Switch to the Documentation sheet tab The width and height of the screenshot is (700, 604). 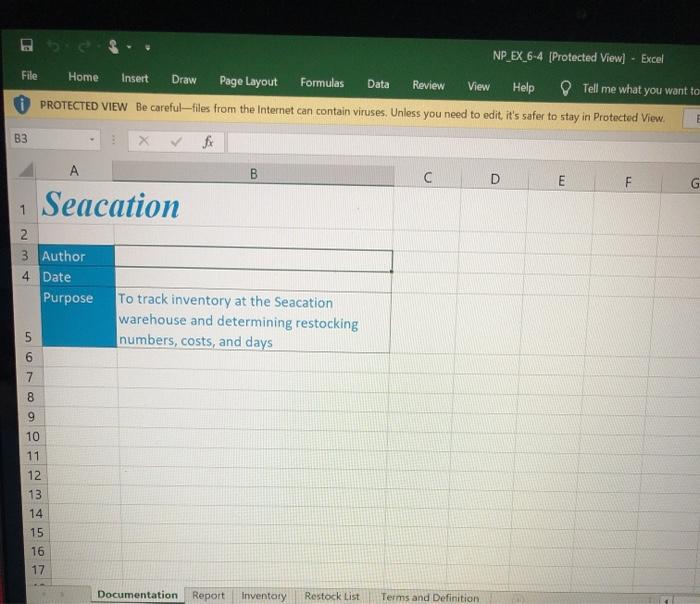click(x=138, y=595)
